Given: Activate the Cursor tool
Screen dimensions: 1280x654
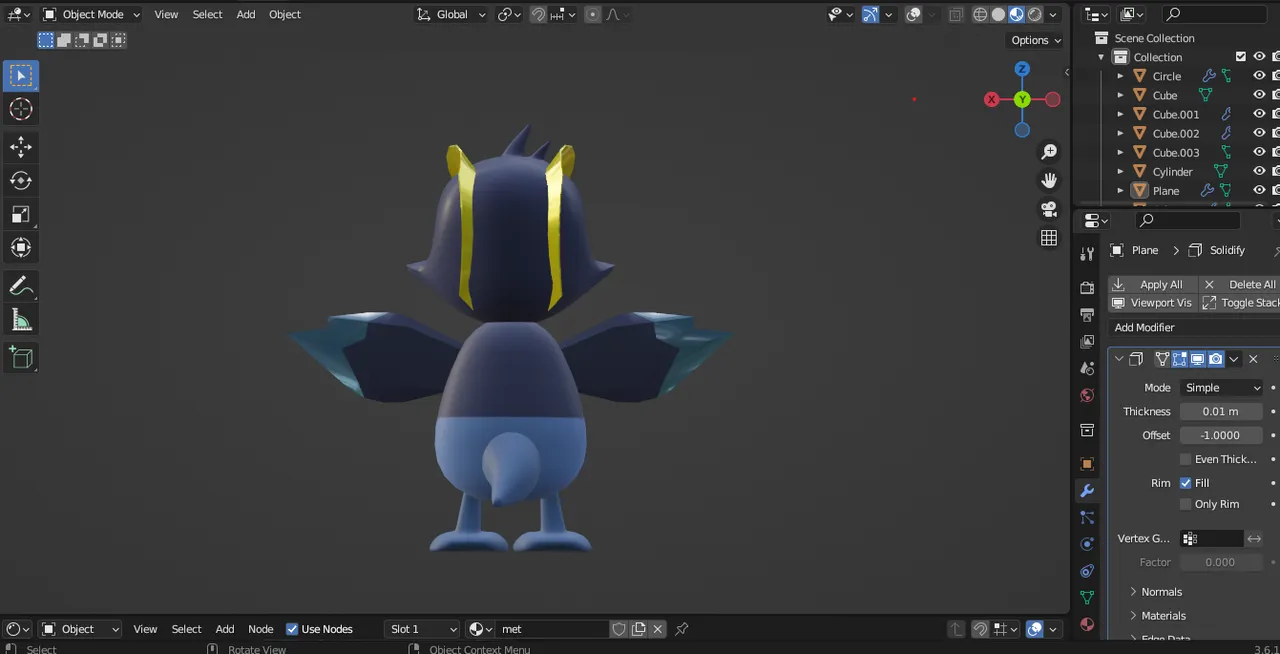Looking at the screenshot, I should click(21, 110).
